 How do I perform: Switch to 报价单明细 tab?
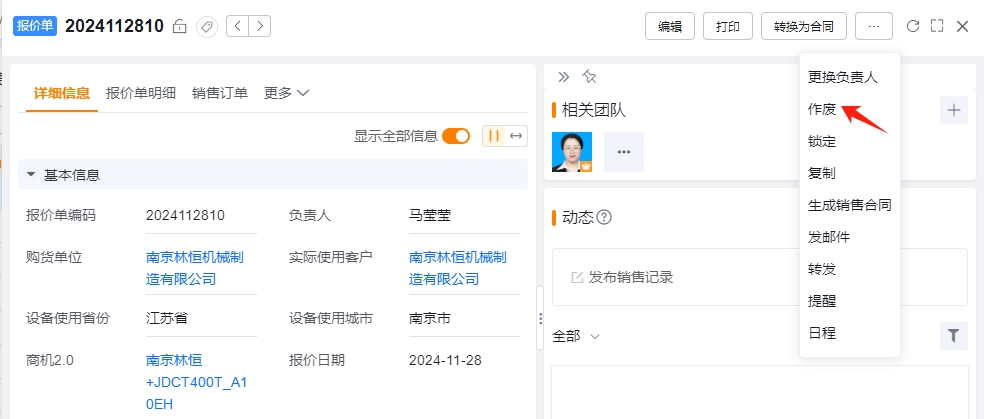click(x=141, y=93)
